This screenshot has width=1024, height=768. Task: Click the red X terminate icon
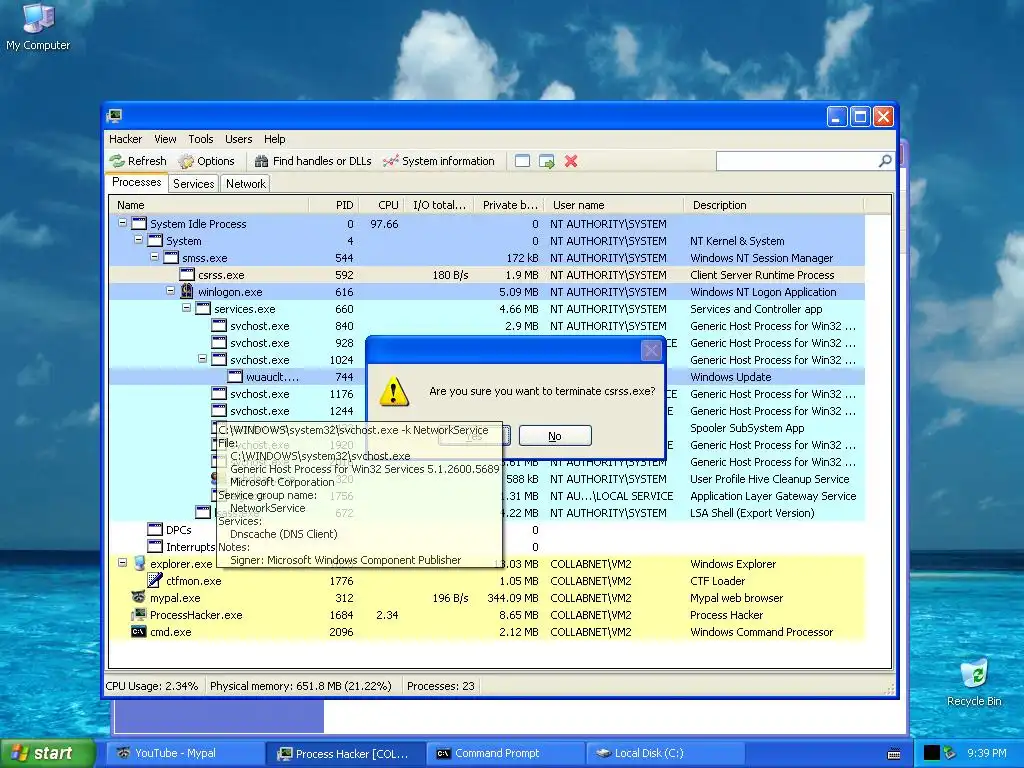[571, 161]
